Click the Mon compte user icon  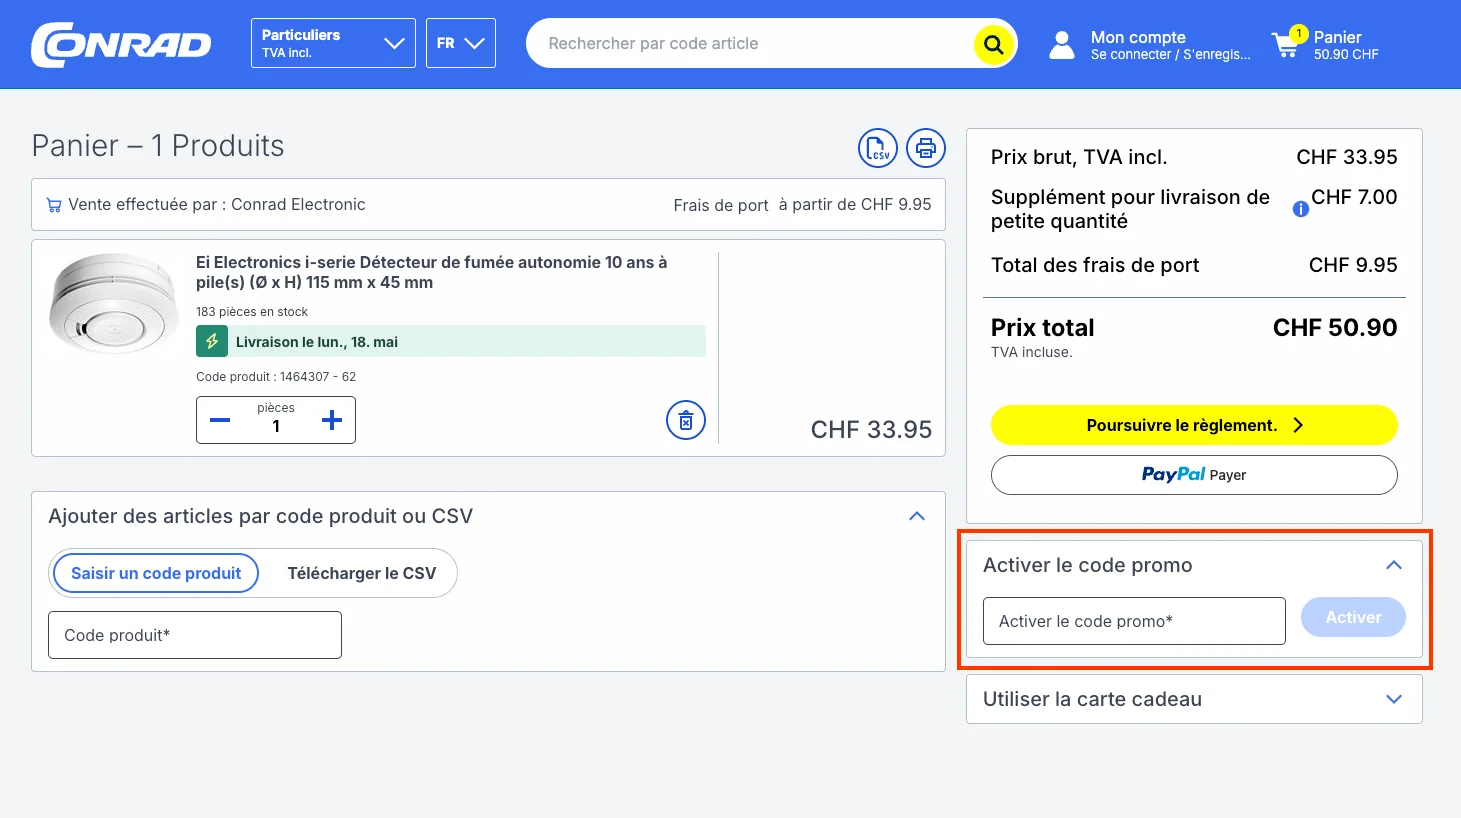tap(1062, 44)
